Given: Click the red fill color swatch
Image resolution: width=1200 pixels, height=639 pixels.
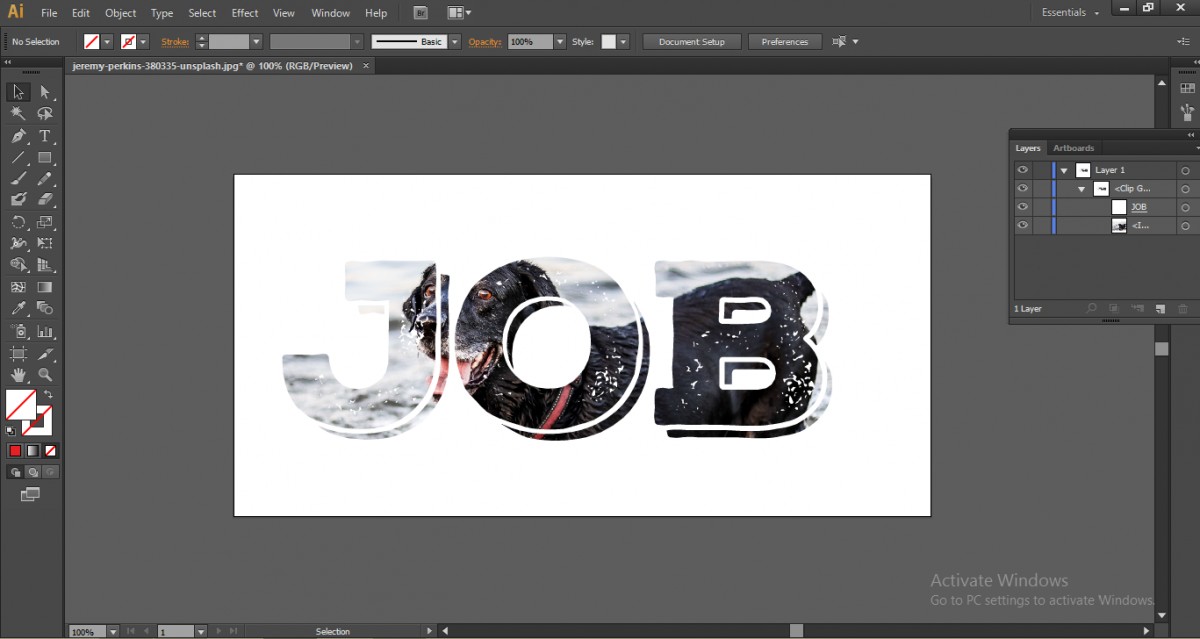Looking at the screenshot, I should 16,450.
